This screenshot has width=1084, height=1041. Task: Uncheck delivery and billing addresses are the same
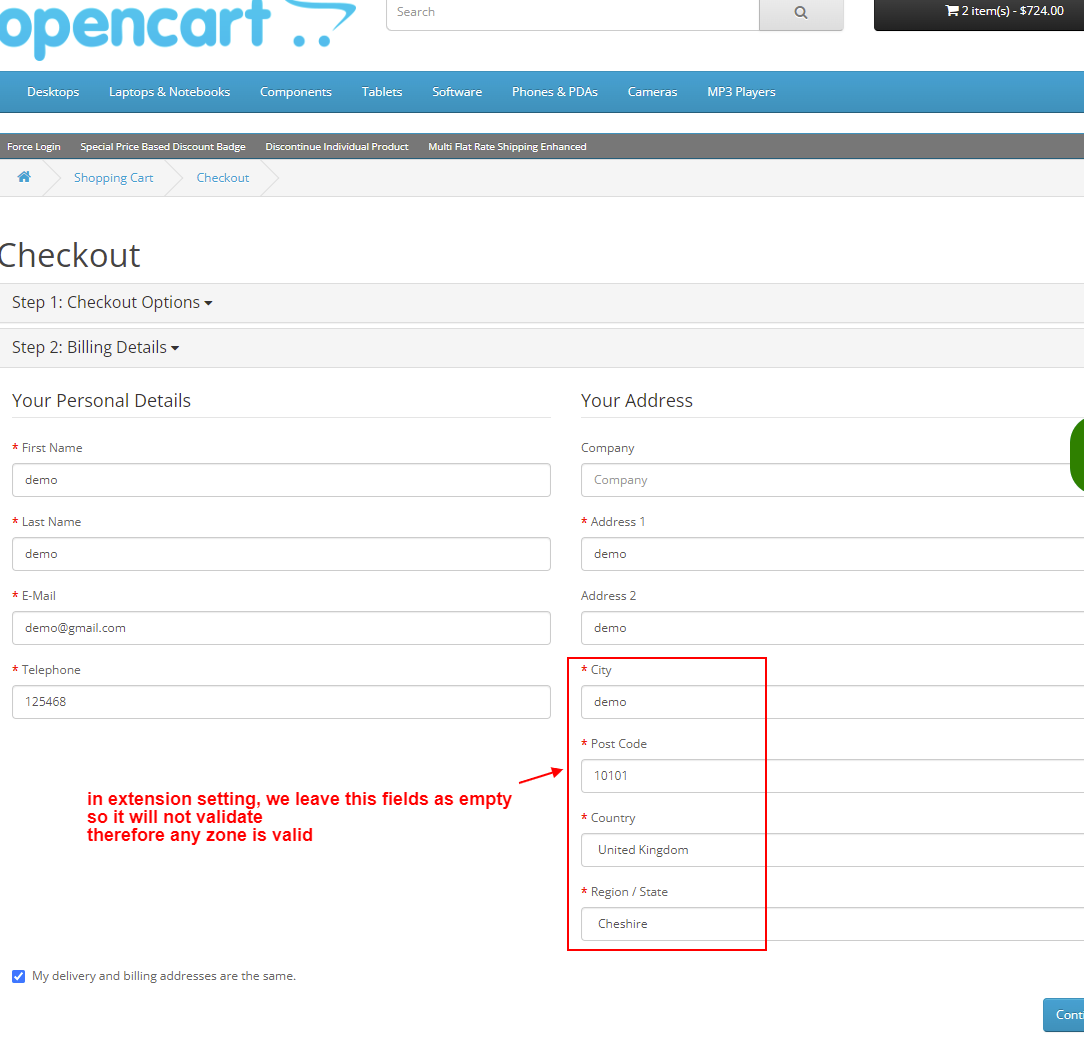[x=18, y=976]
